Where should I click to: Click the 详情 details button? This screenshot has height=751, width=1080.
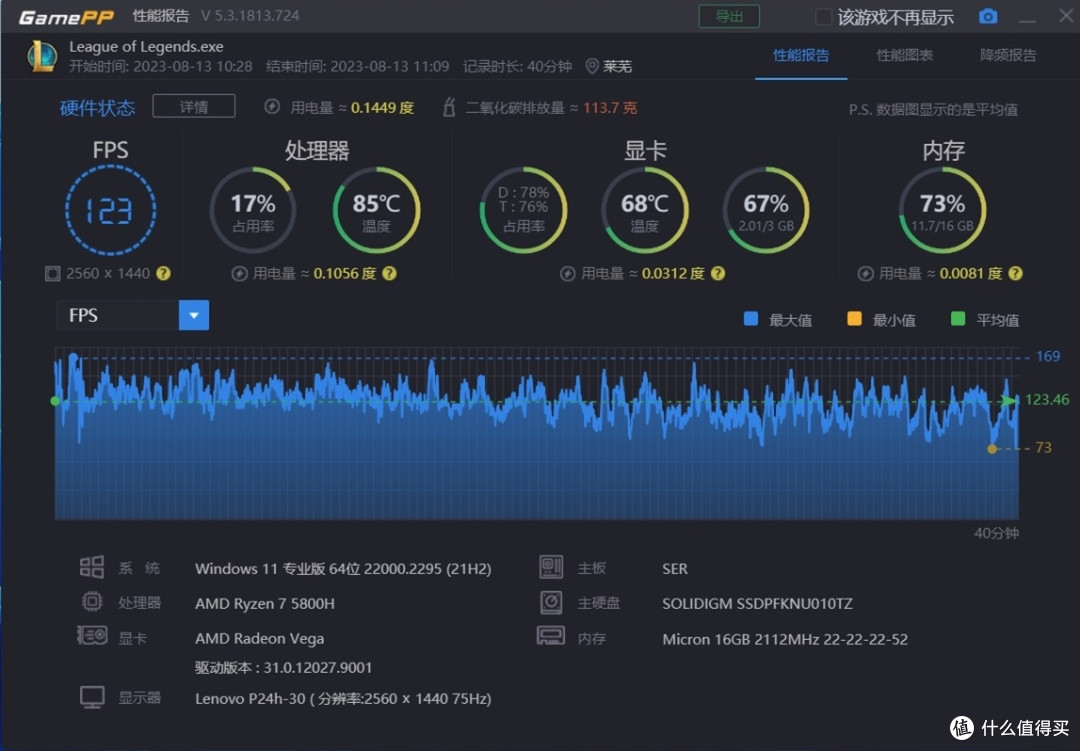tap(194, 106)
